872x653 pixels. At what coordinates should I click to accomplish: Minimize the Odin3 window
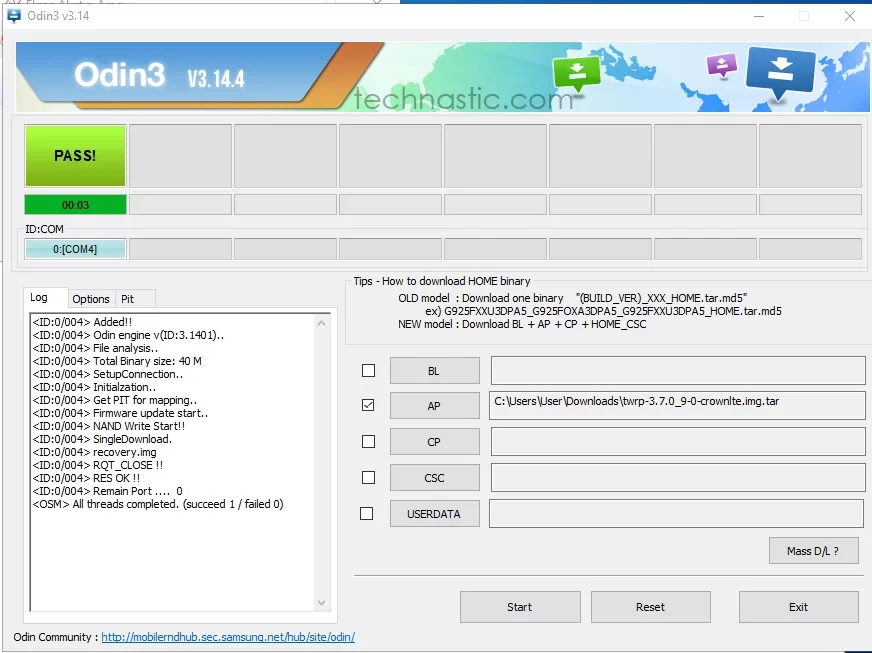tap(759, 16)
